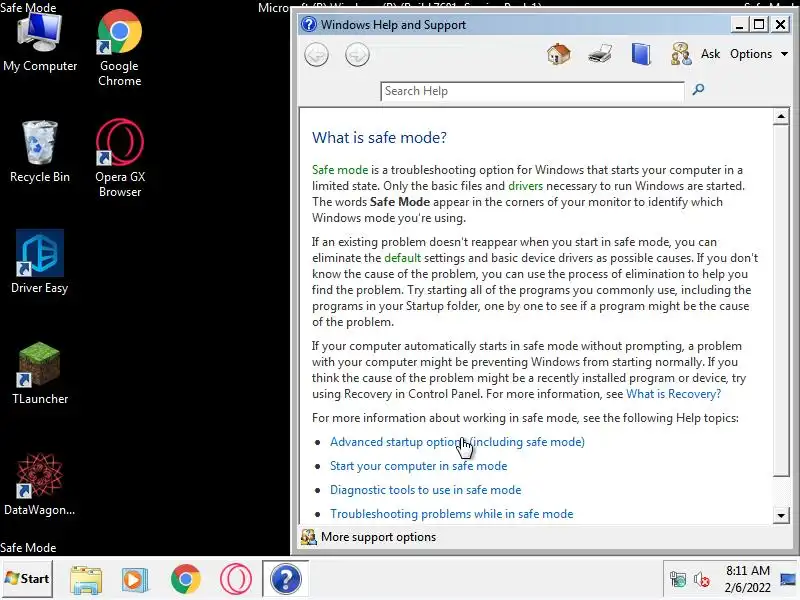Screen dimensions: 800x600
Task: Open 'Advanced startup options (including safe mode)' link
Action: pos(457,442)
